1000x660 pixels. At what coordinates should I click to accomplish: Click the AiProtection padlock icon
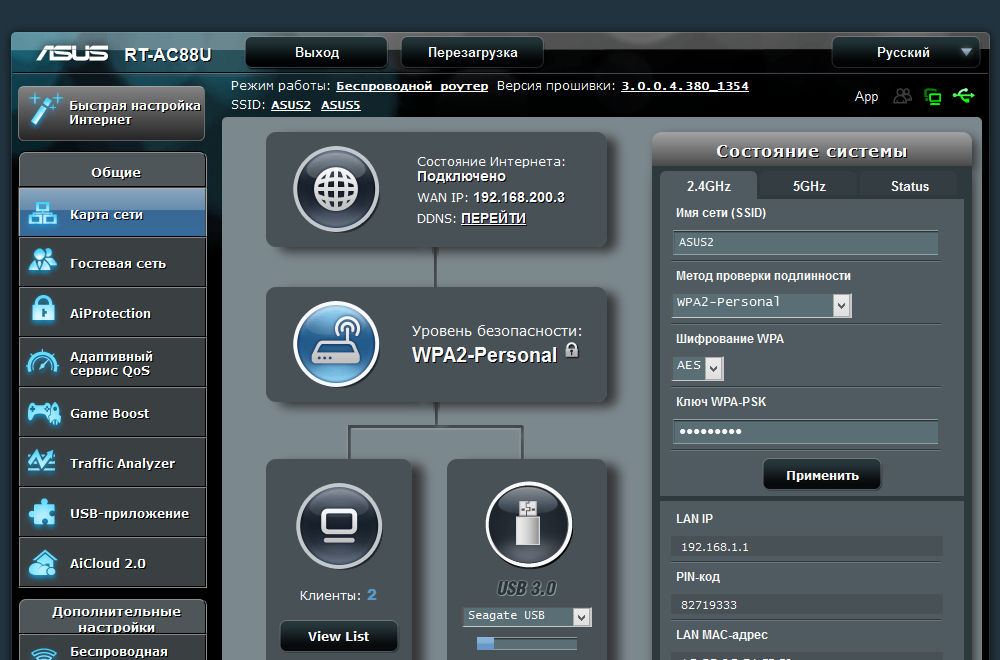(x=43, y=309)
